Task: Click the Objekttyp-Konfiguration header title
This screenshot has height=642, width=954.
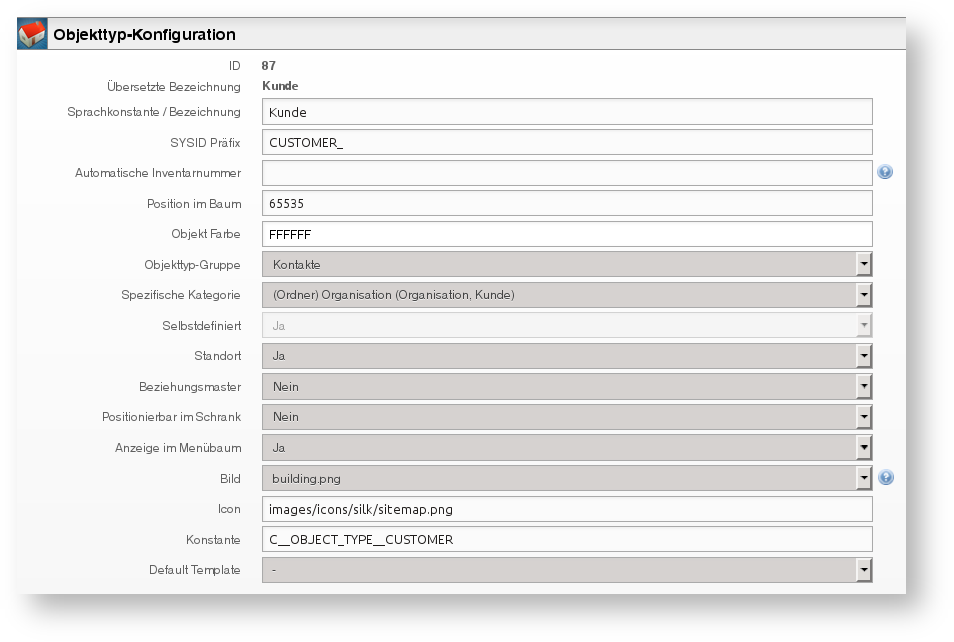Action: tap(144, 35)
